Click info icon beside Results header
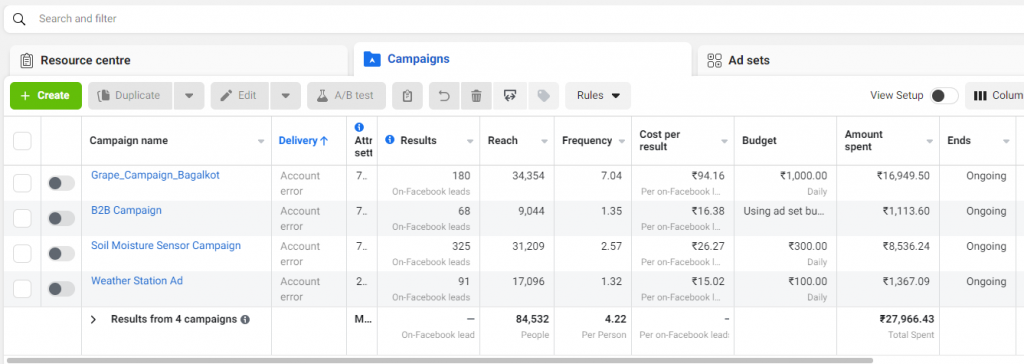The height and width of the screenshot is (364, 1024). pyautogui.click(x=390, y=140)
